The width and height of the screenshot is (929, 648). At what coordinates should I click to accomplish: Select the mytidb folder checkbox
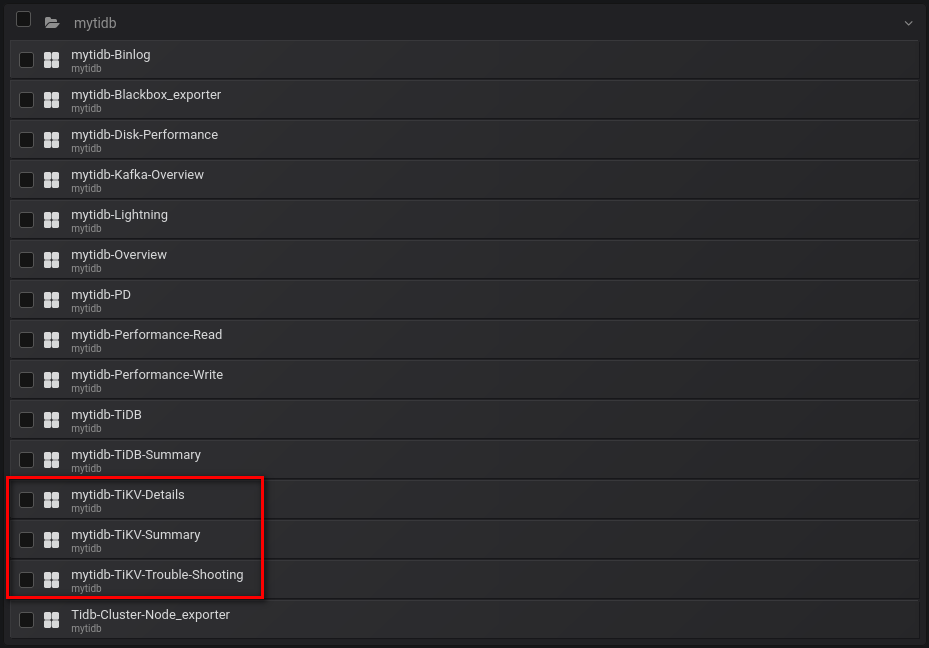pyautogui.click(x=24, y=19)
